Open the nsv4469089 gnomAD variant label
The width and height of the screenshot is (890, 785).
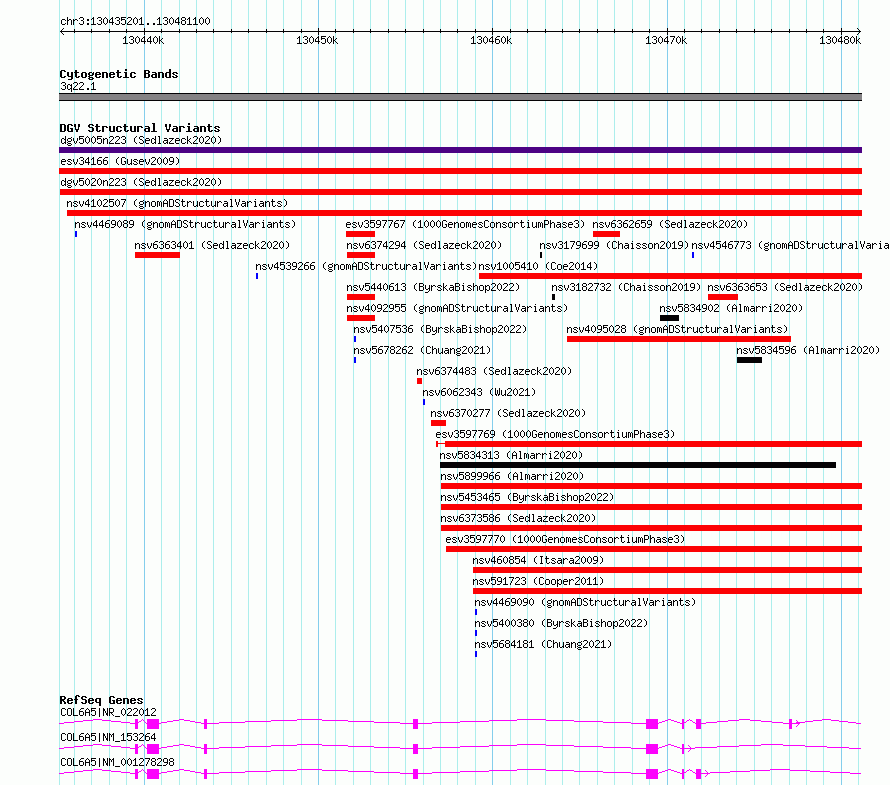pyautogui.click(x=185, y=224)
